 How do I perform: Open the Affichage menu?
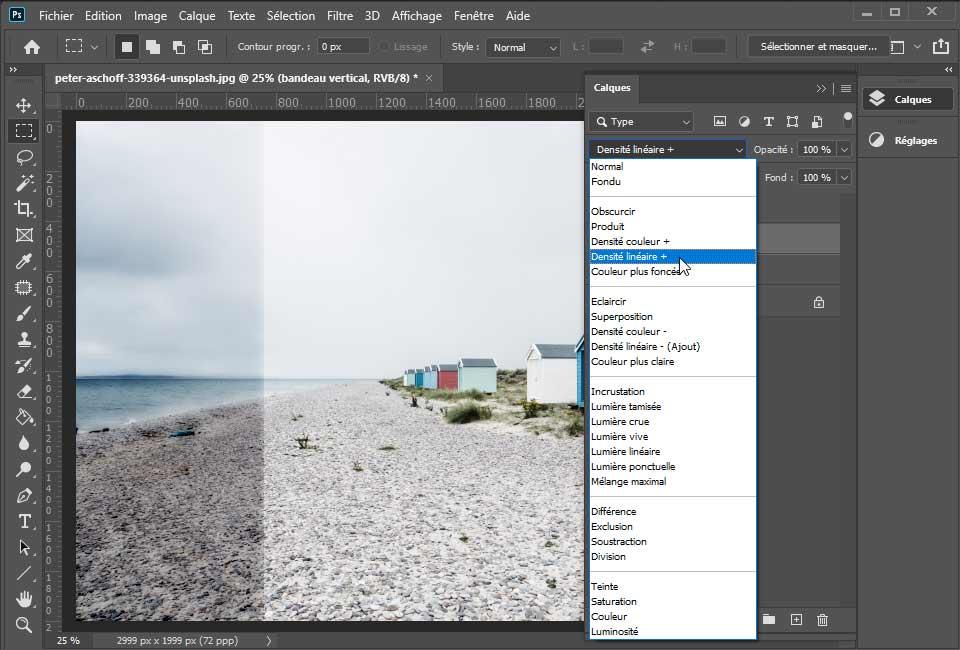coord(416,16)
